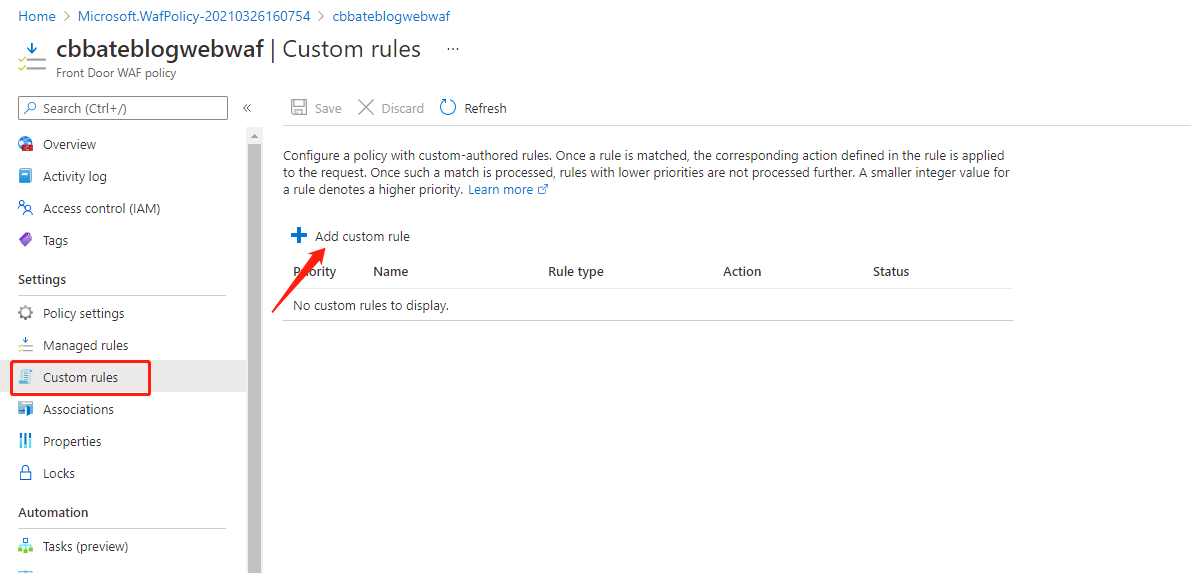Click Add custom rule
Screen dimensions: 1191x573
point(362,236)
